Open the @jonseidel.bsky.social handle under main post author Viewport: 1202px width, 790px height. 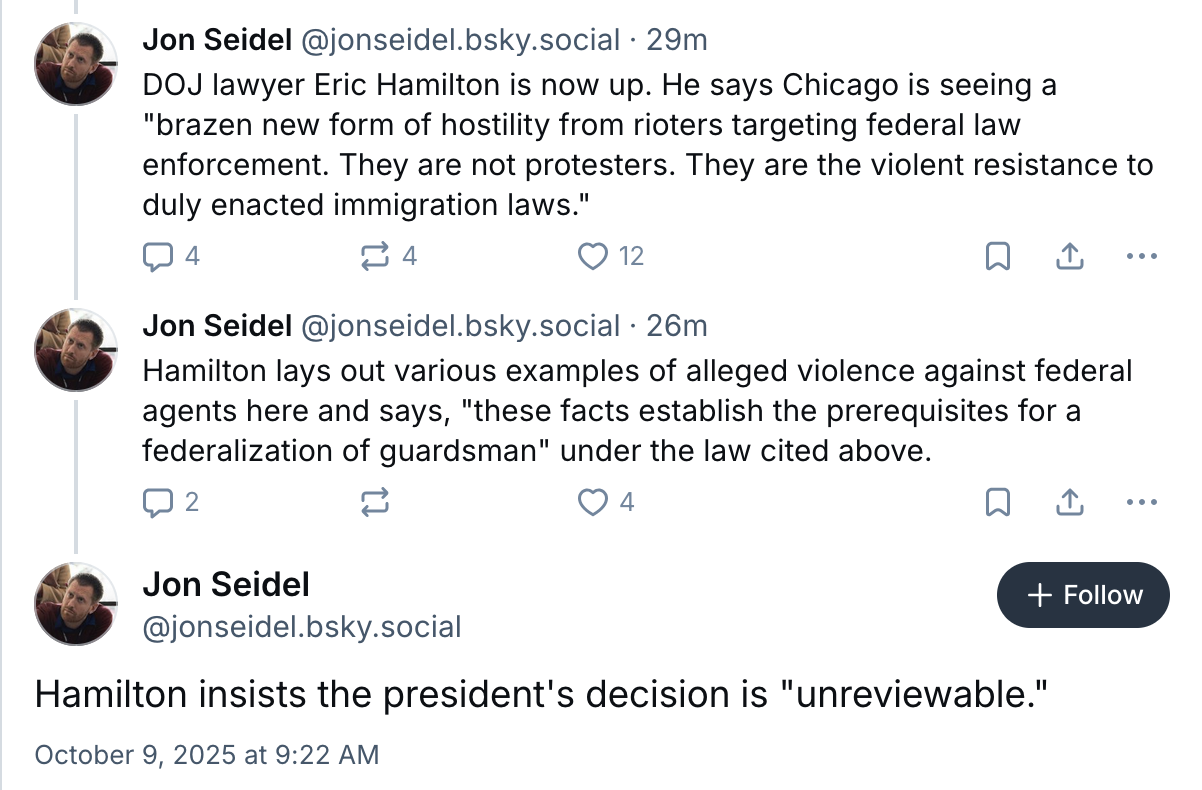point(302,627)
